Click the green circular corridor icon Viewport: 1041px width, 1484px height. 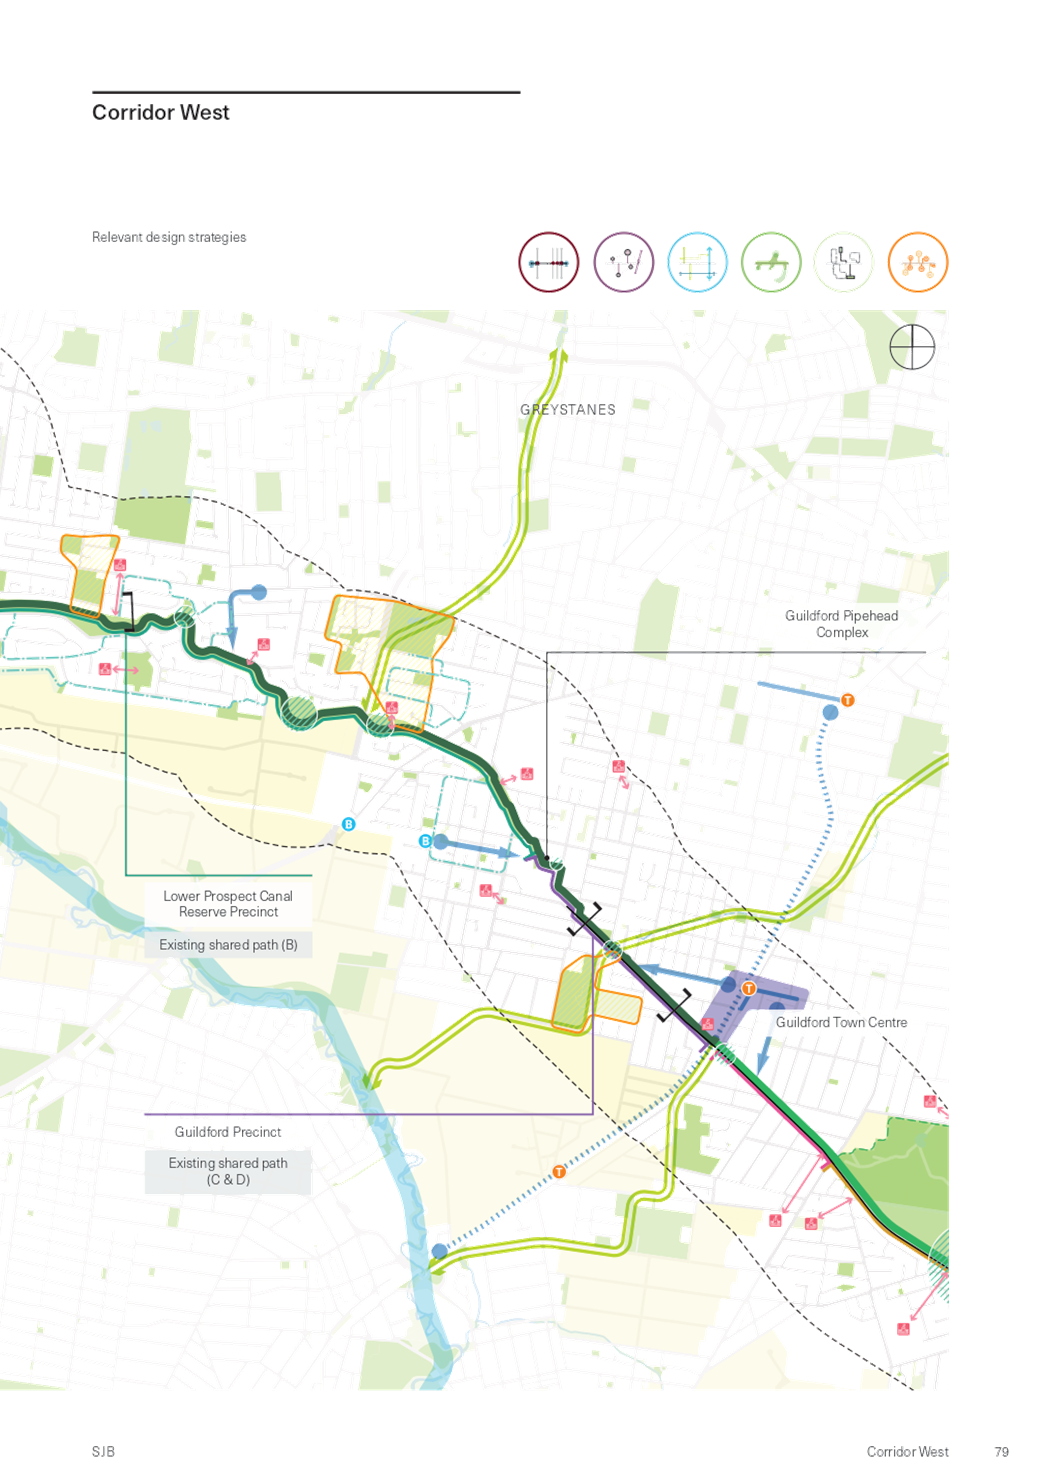tap(771, 262)
